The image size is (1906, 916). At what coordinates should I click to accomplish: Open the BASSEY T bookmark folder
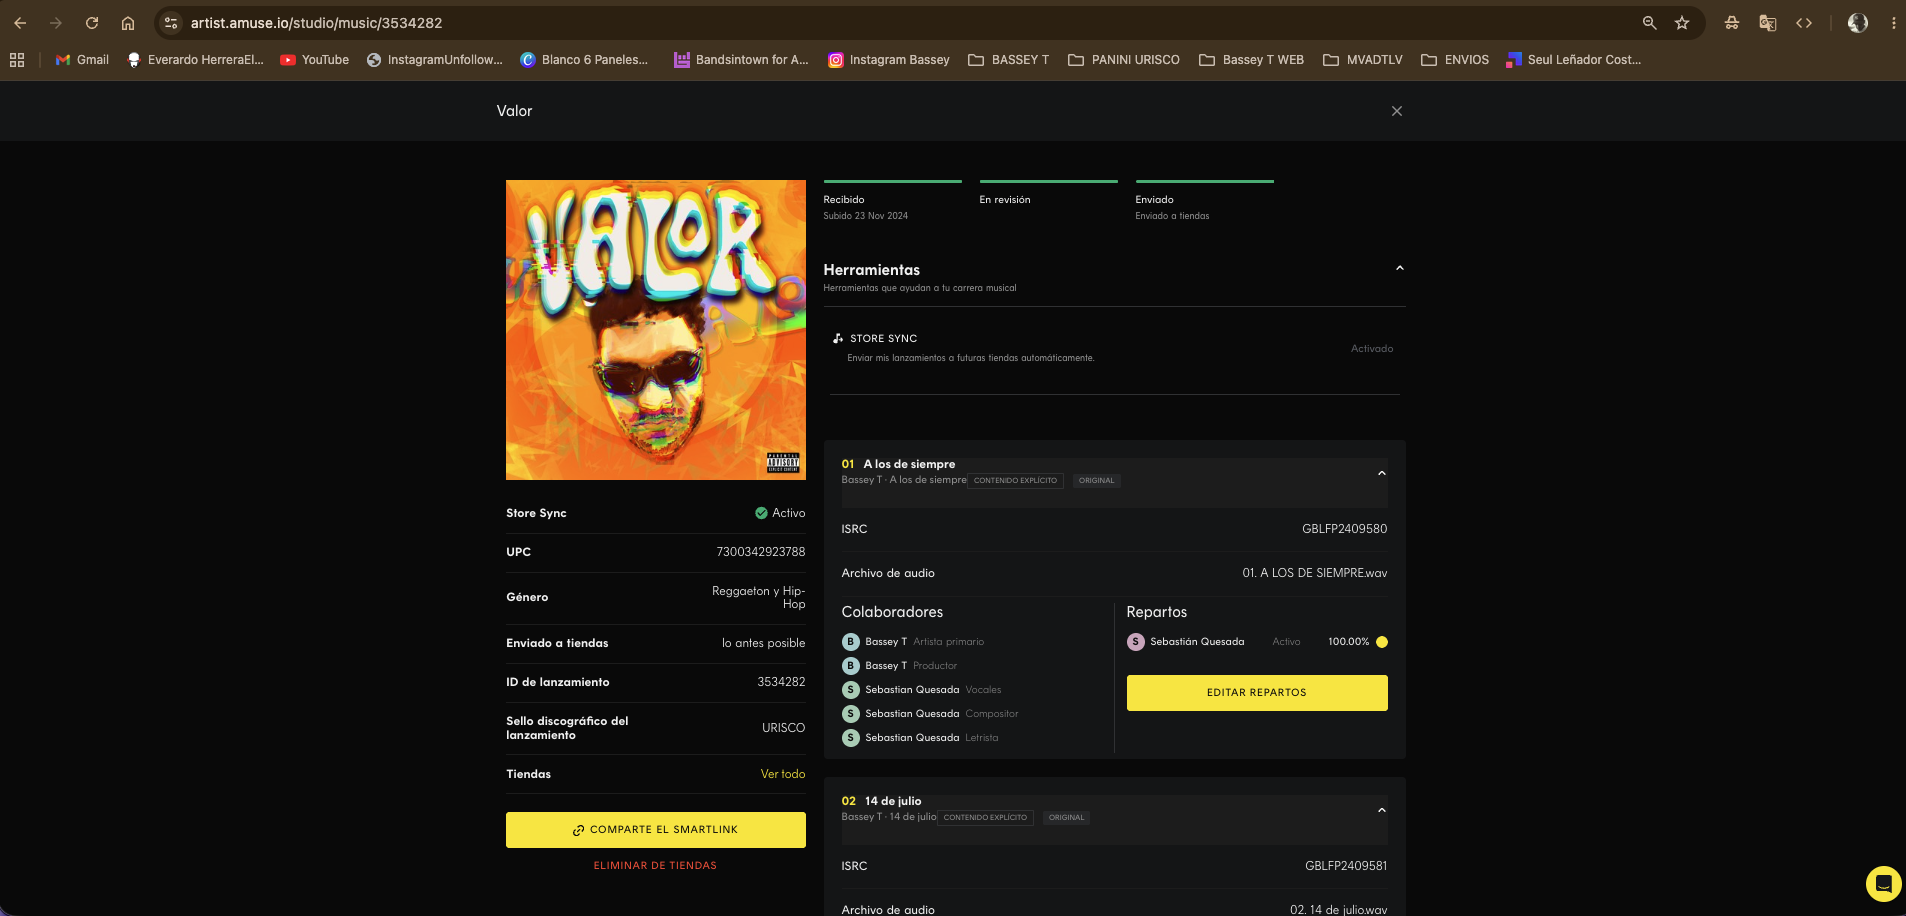point(1009,60)
